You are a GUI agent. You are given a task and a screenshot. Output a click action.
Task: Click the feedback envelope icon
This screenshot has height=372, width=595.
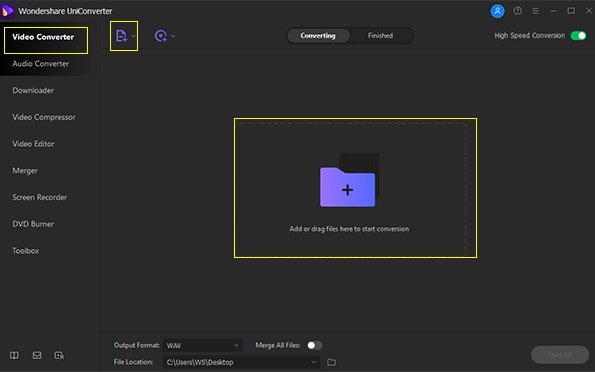(x=37, y=355)
